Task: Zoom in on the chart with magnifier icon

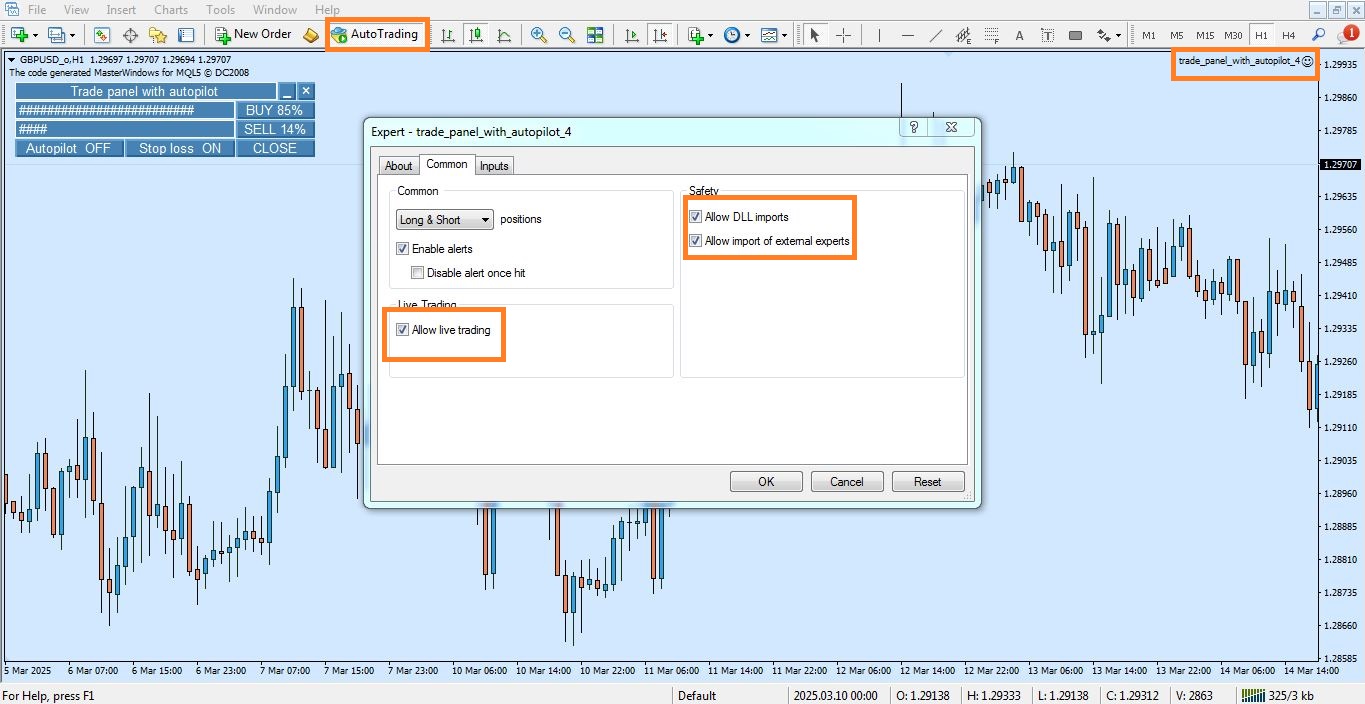Action: tap(537, 34)
